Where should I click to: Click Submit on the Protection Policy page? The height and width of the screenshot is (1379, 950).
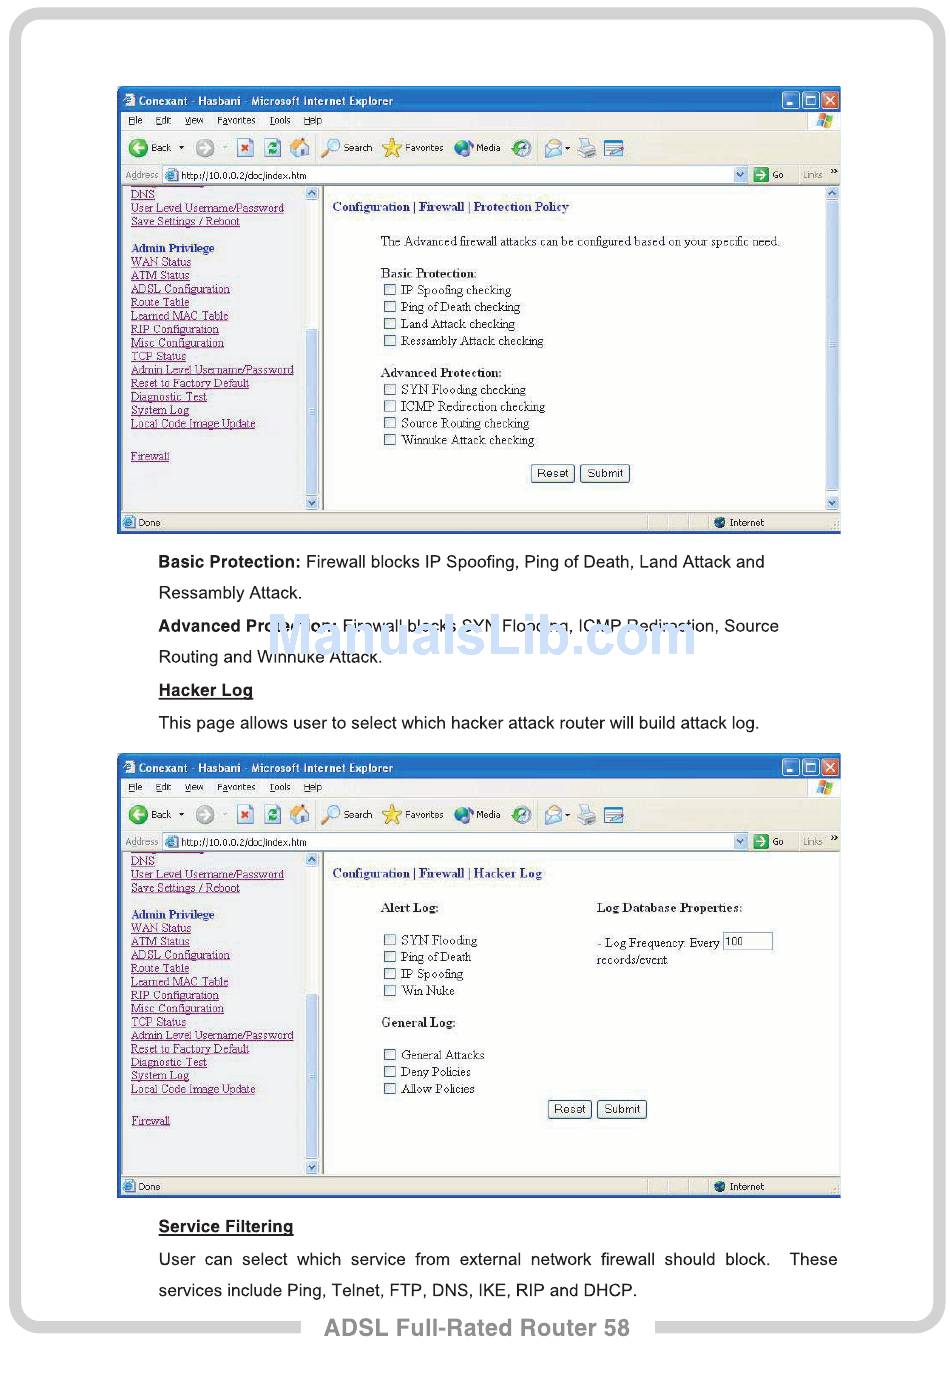tap(605, 474)
